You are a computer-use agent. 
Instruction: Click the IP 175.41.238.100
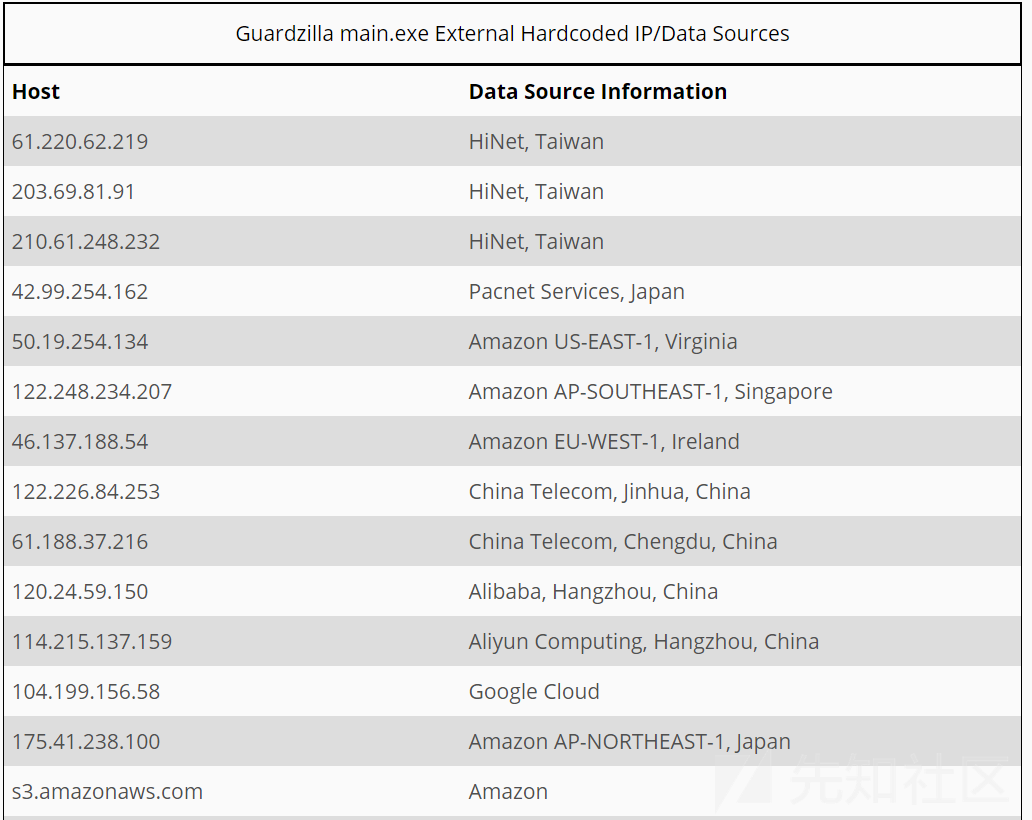[x=86, y=742]
